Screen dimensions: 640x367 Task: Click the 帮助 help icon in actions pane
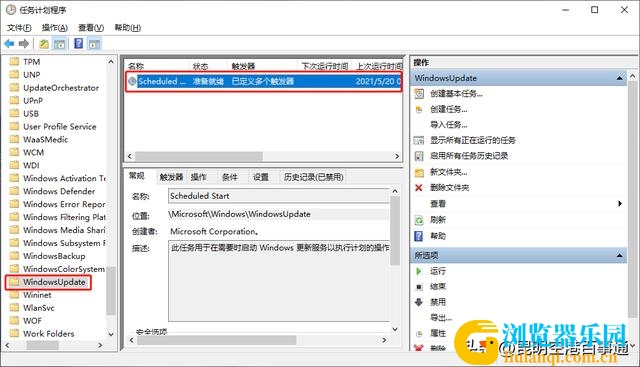coord(418,236)
